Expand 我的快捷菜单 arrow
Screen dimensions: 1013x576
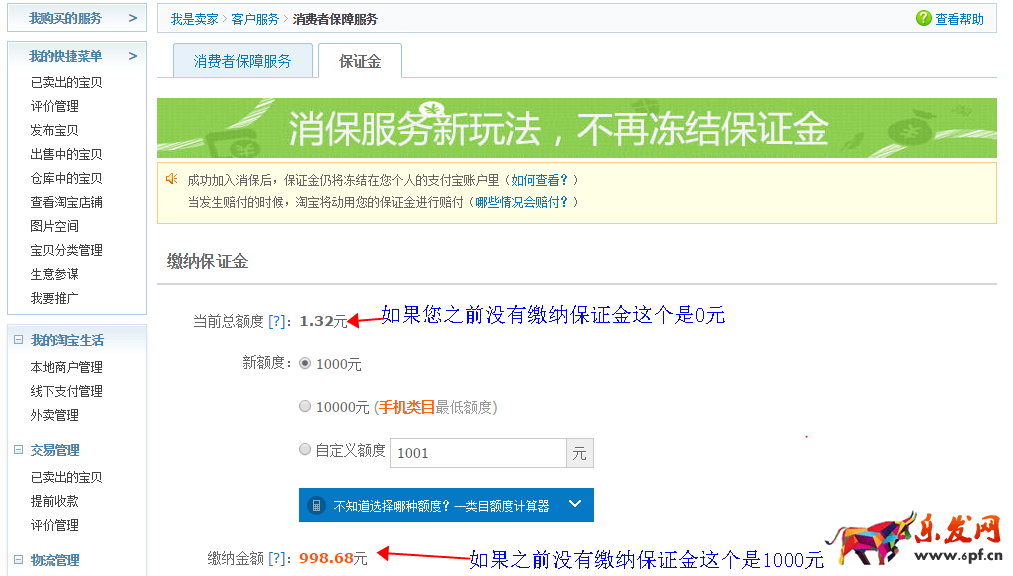pos(133,56)
